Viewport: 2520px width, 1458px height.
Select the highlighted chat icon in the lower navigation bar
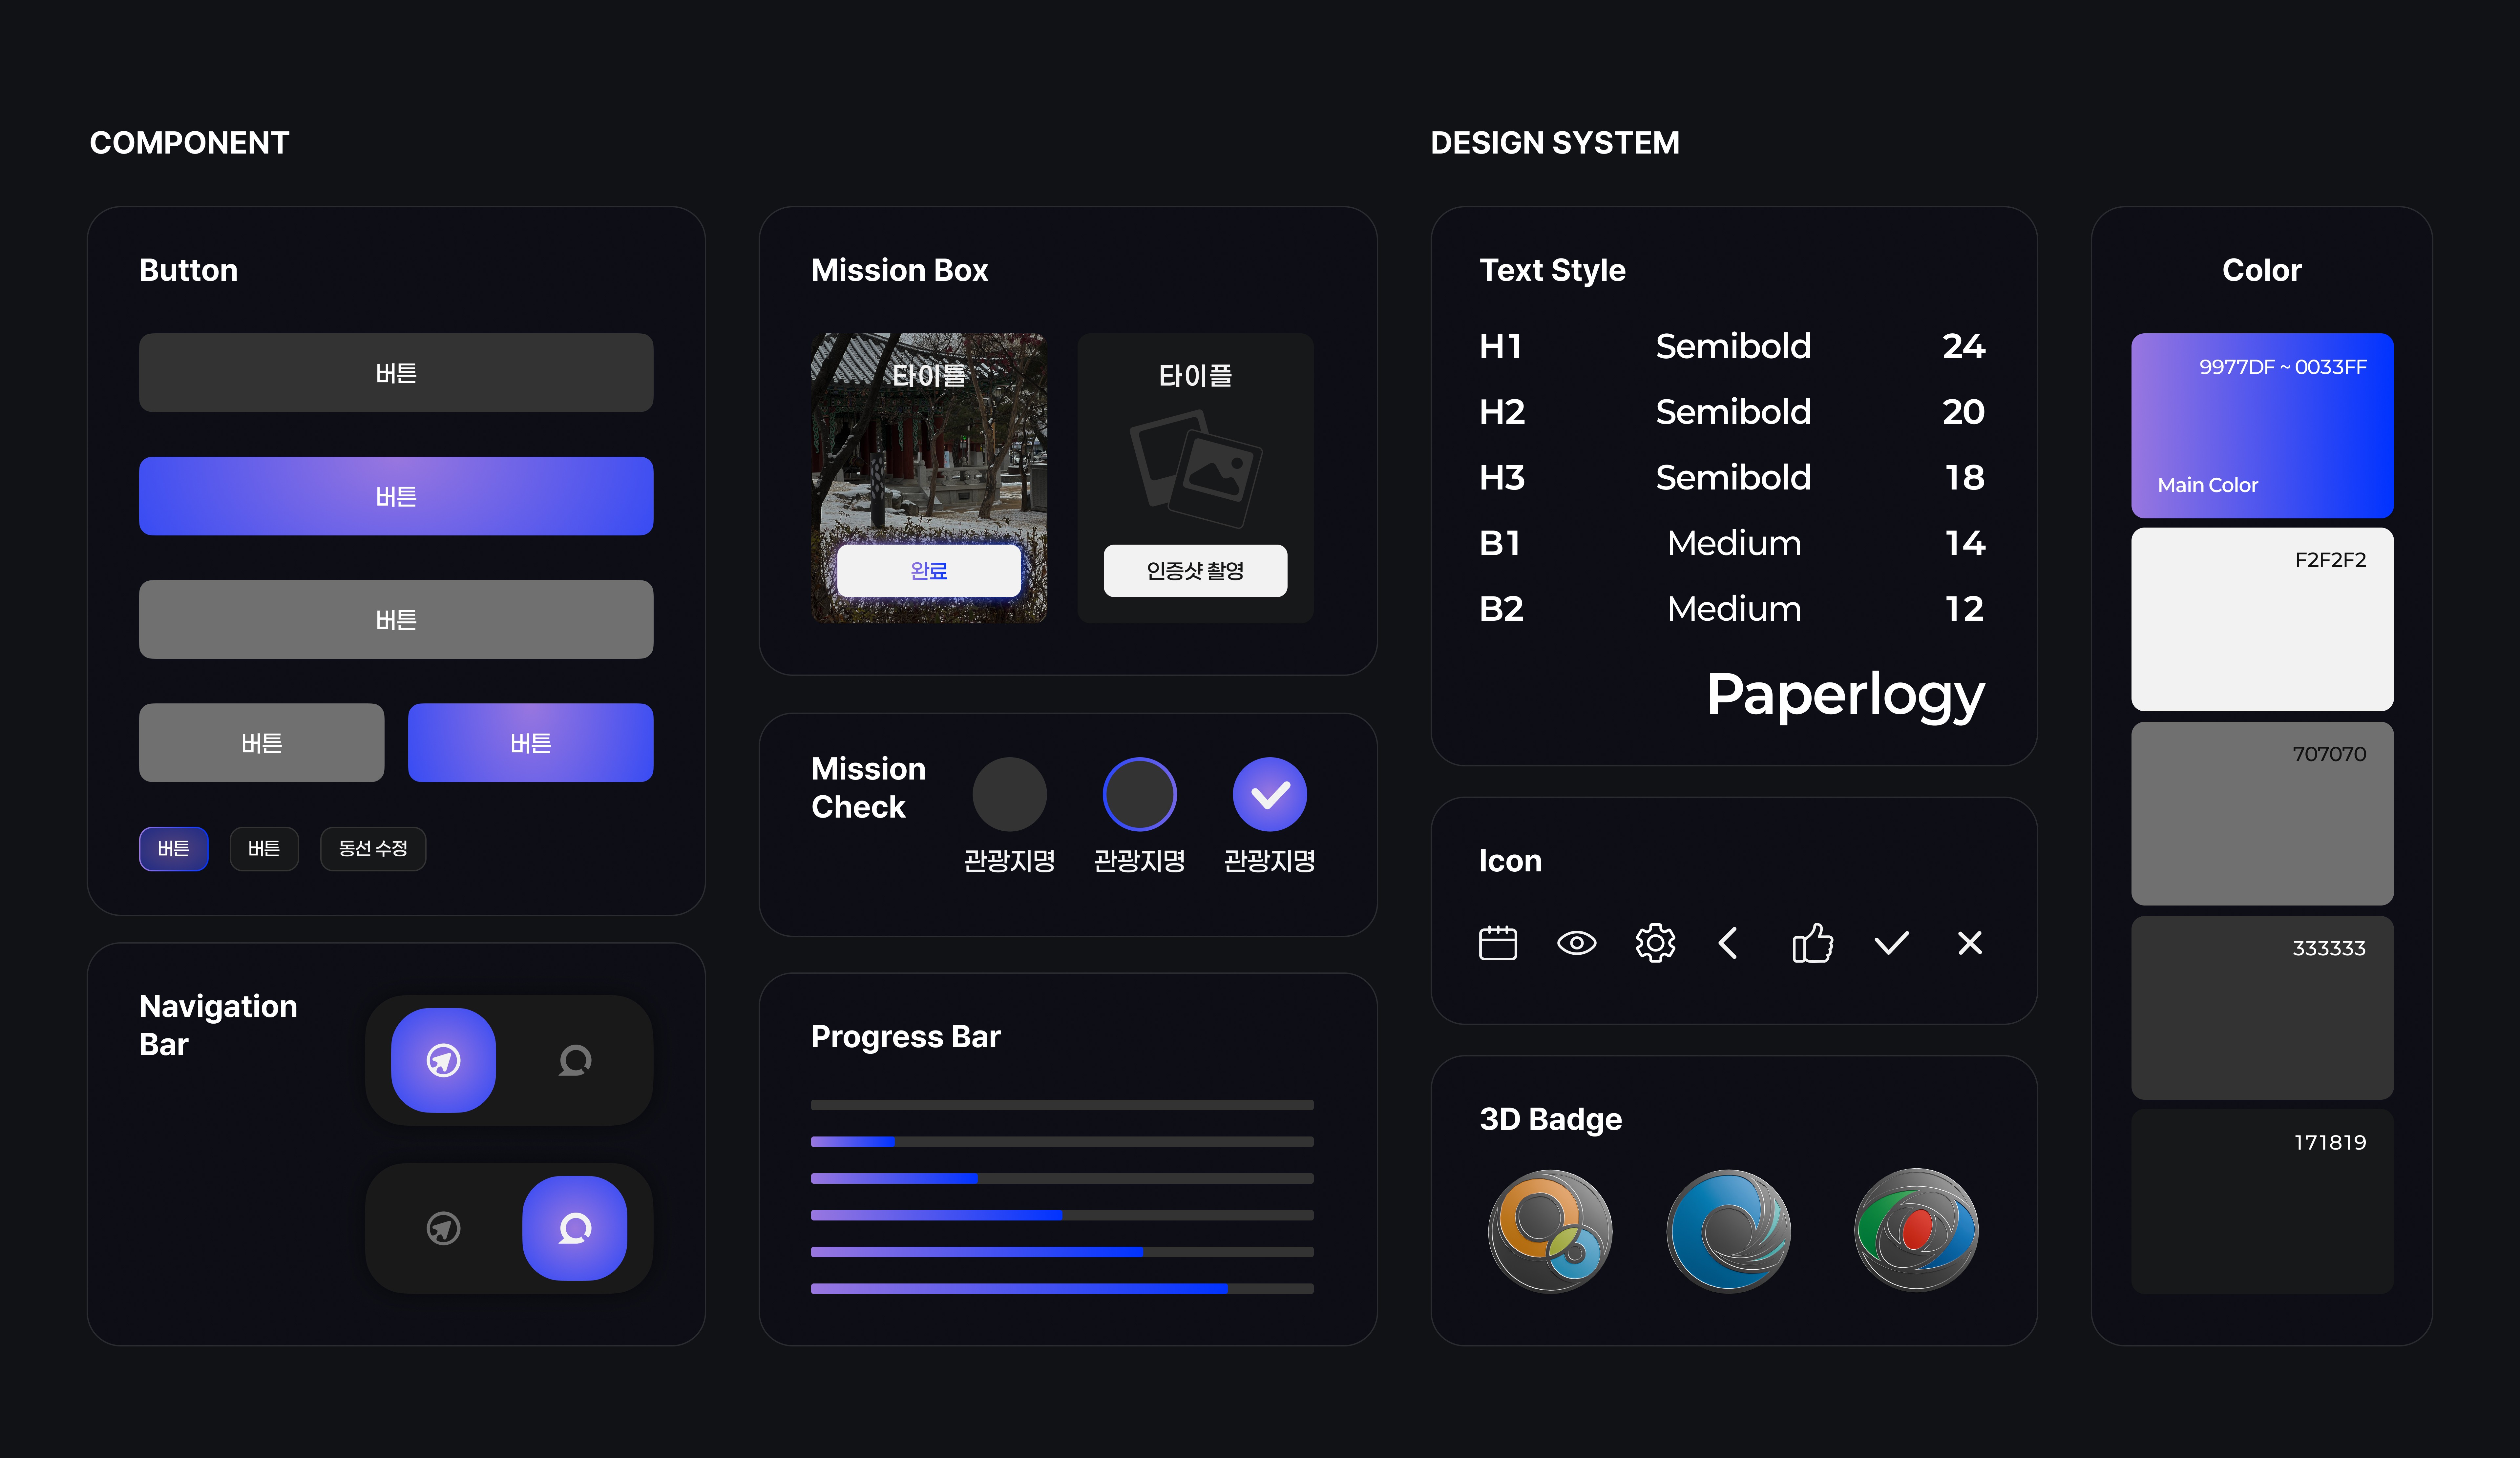tap(575, 1228)
